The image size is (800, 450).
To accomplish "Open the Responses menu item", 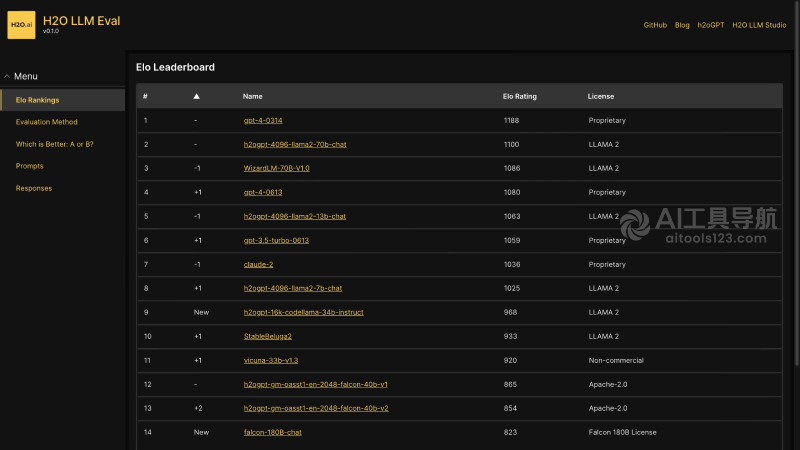I will coord(34,188).
